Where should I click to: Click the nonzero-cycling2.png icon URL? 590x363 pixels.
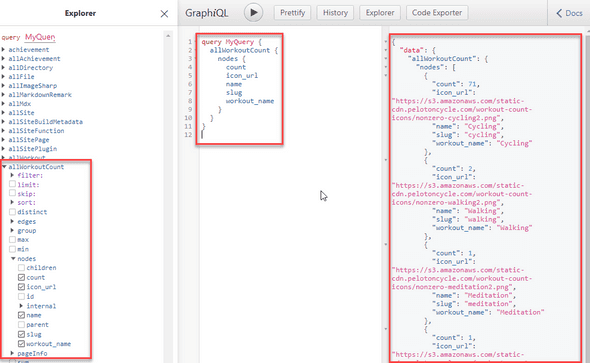coord(462,109)
